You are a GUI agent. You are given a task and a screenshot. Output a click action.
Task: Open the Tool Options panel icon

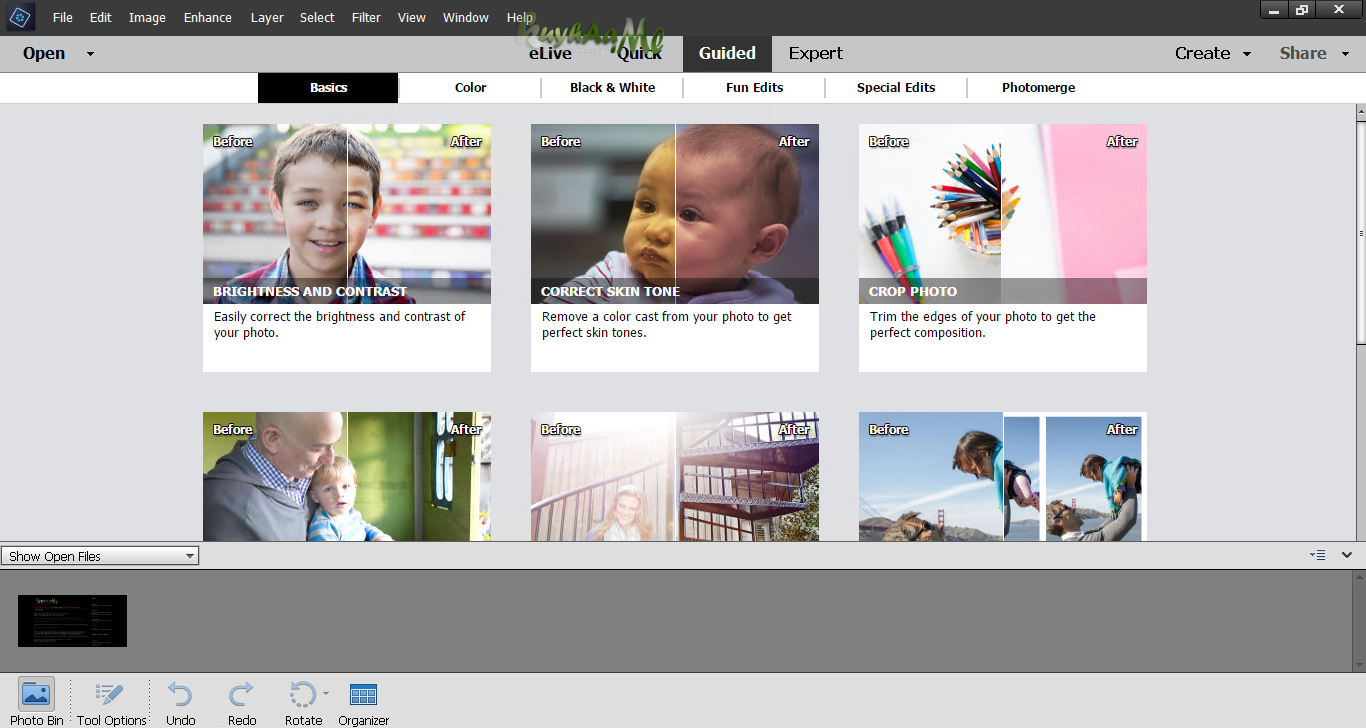pos(109,694)
